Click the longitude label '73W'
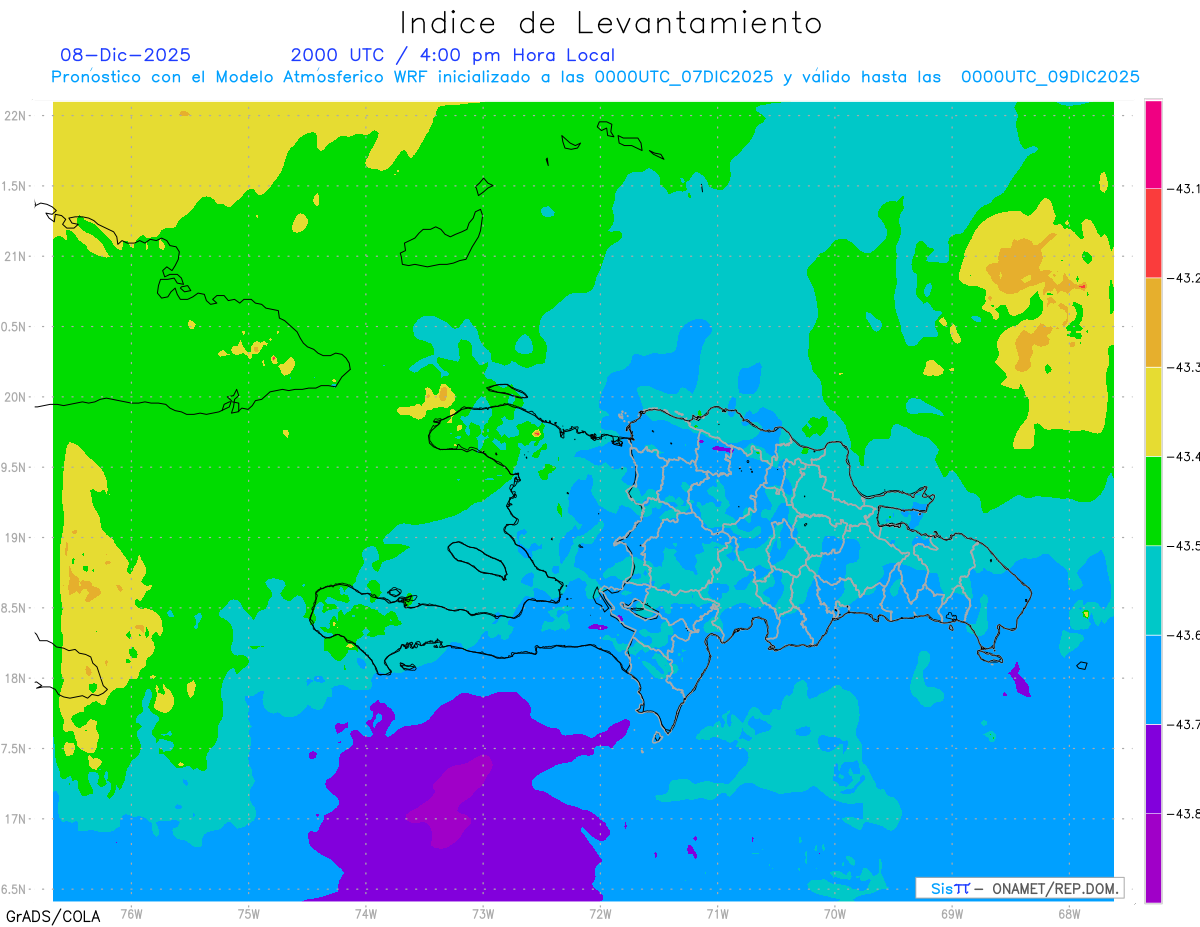The image size is (1200, 927). 483,914
